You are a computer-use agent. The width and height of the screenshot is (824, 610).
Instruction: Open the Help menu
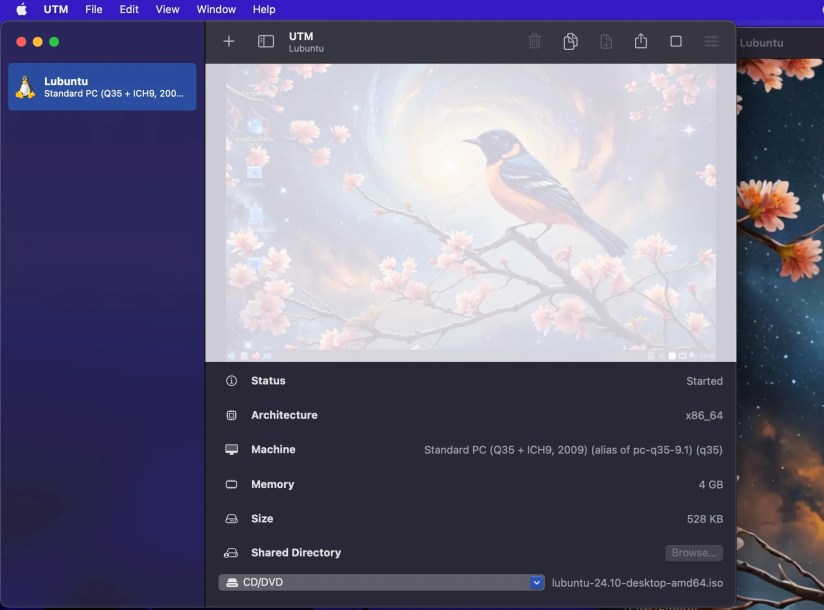coord(264,9)
